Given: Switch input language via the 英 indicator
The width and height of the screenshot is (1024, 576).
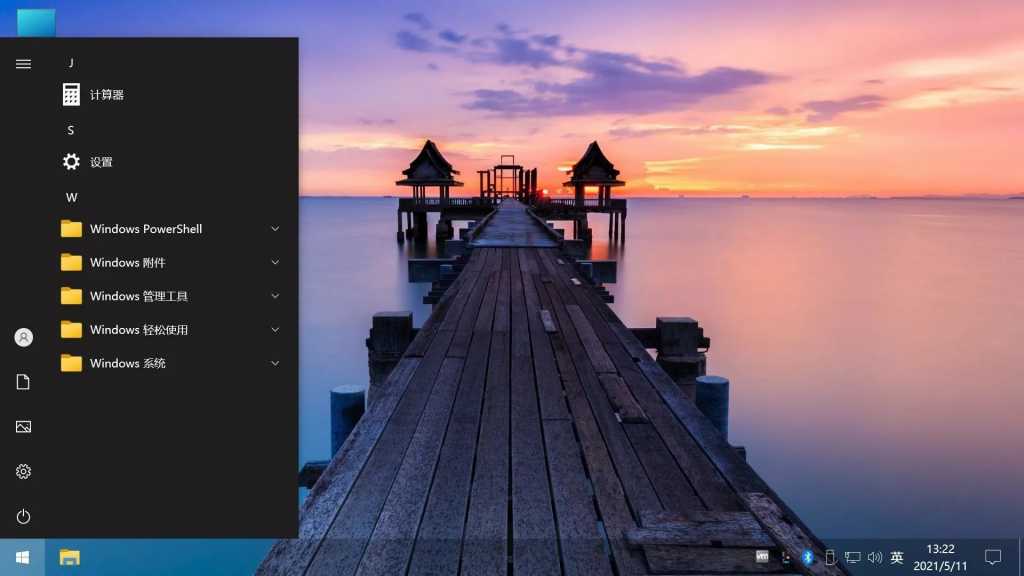Looking at the screenshot, I should point(897,557).
